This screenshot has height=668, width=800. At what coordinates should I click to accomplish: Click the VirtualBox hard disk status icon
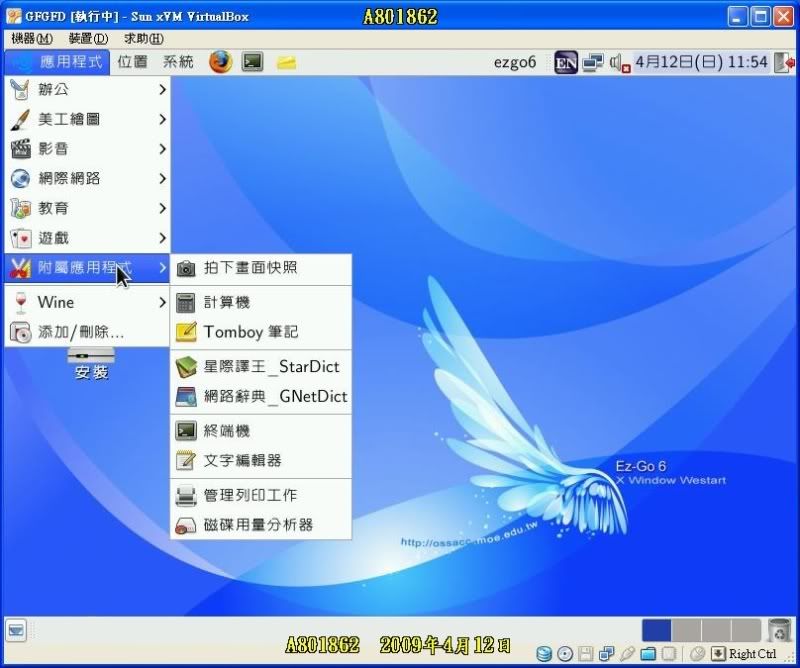pos(544,654)
